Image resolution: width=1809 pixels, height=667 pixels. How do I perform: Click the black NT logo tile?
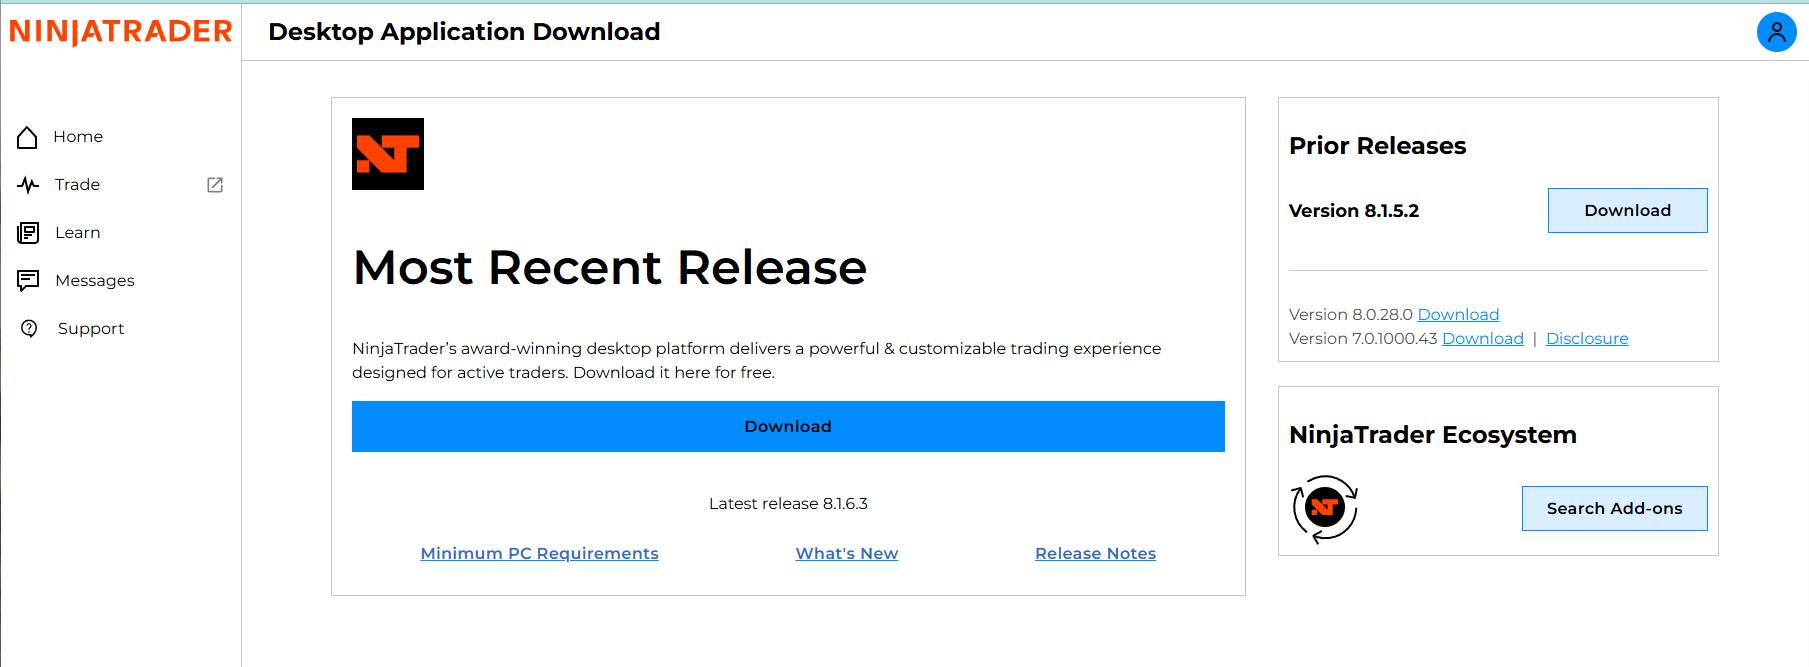388,154
